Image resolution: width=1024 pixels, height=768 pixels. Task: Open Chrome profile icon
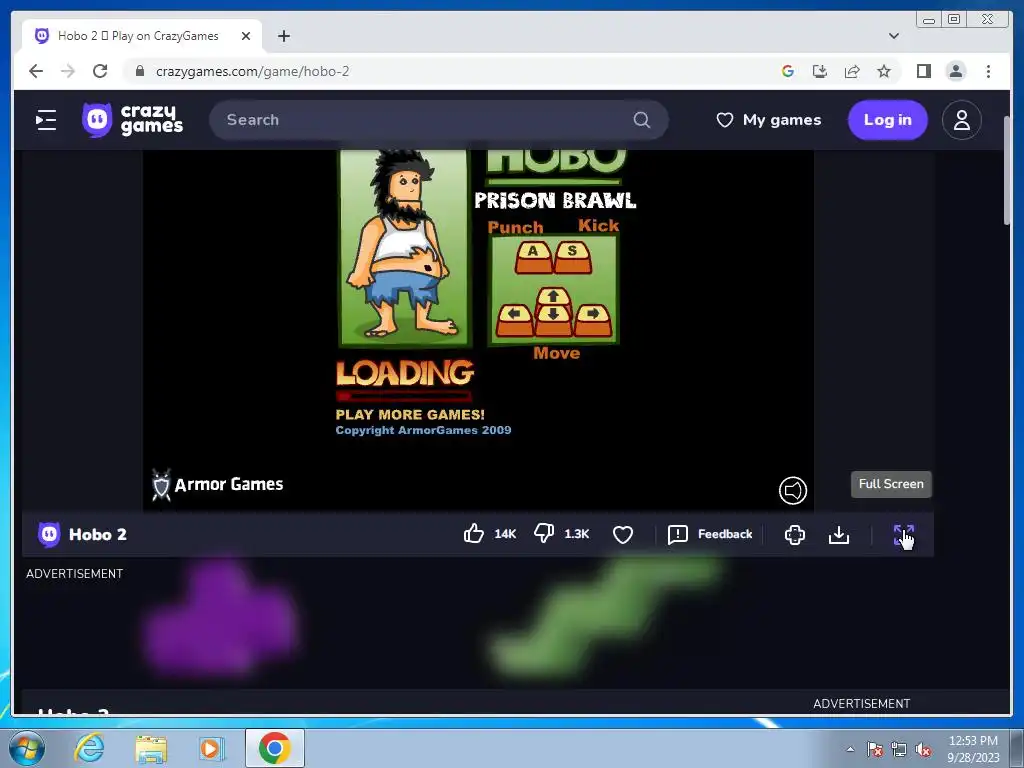coord(955,71)
